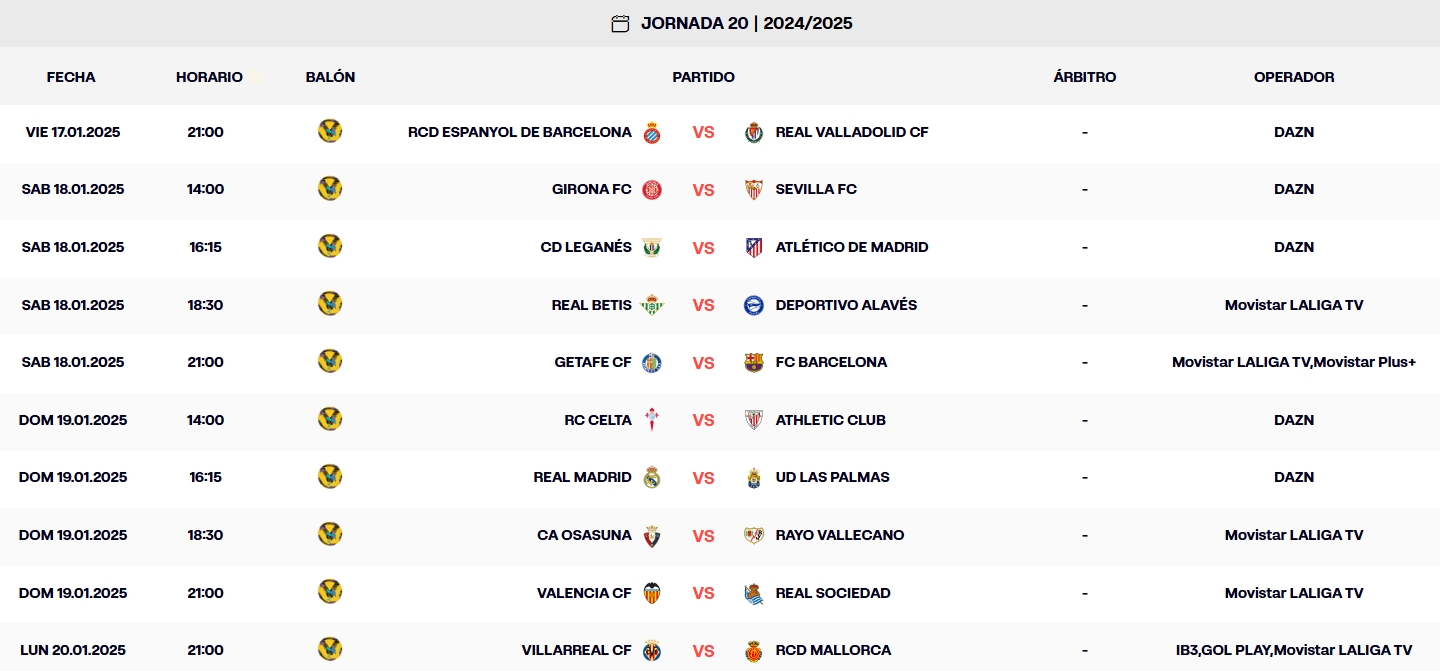1440x671 pixels.
Task: Select the Real Valladolid CF club badge
Action: 754,131
